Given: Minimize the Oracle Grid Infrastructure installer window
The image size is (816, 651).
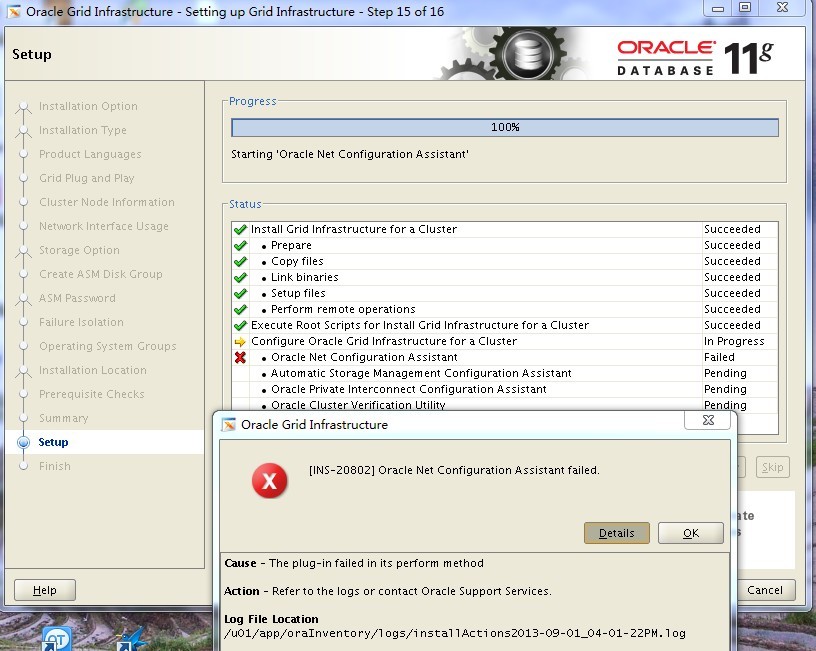Looking at the screenshot, I should [x=718, y=8].
